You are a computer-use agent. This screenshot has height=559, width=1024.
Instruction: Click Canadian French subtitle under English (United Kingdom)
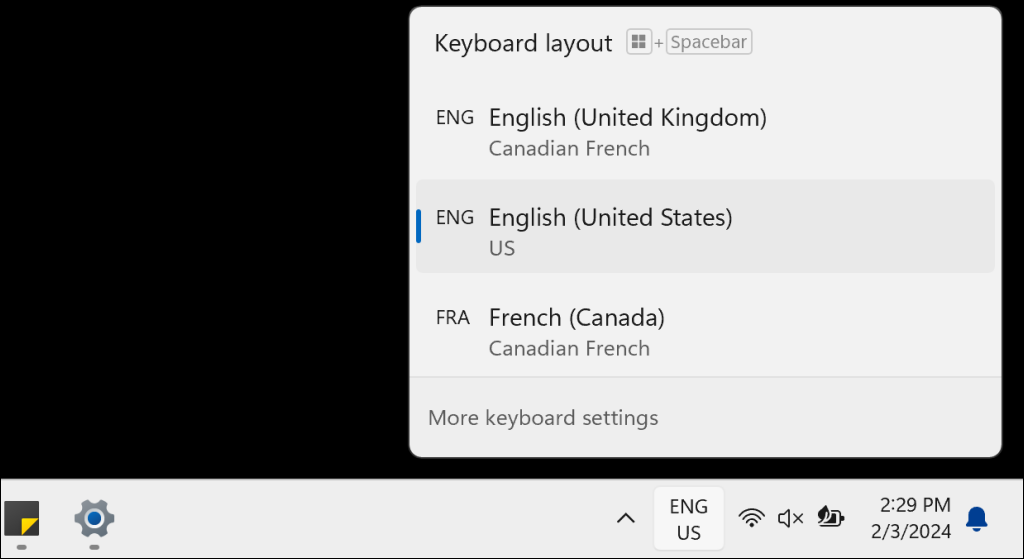tap(569, 148)
